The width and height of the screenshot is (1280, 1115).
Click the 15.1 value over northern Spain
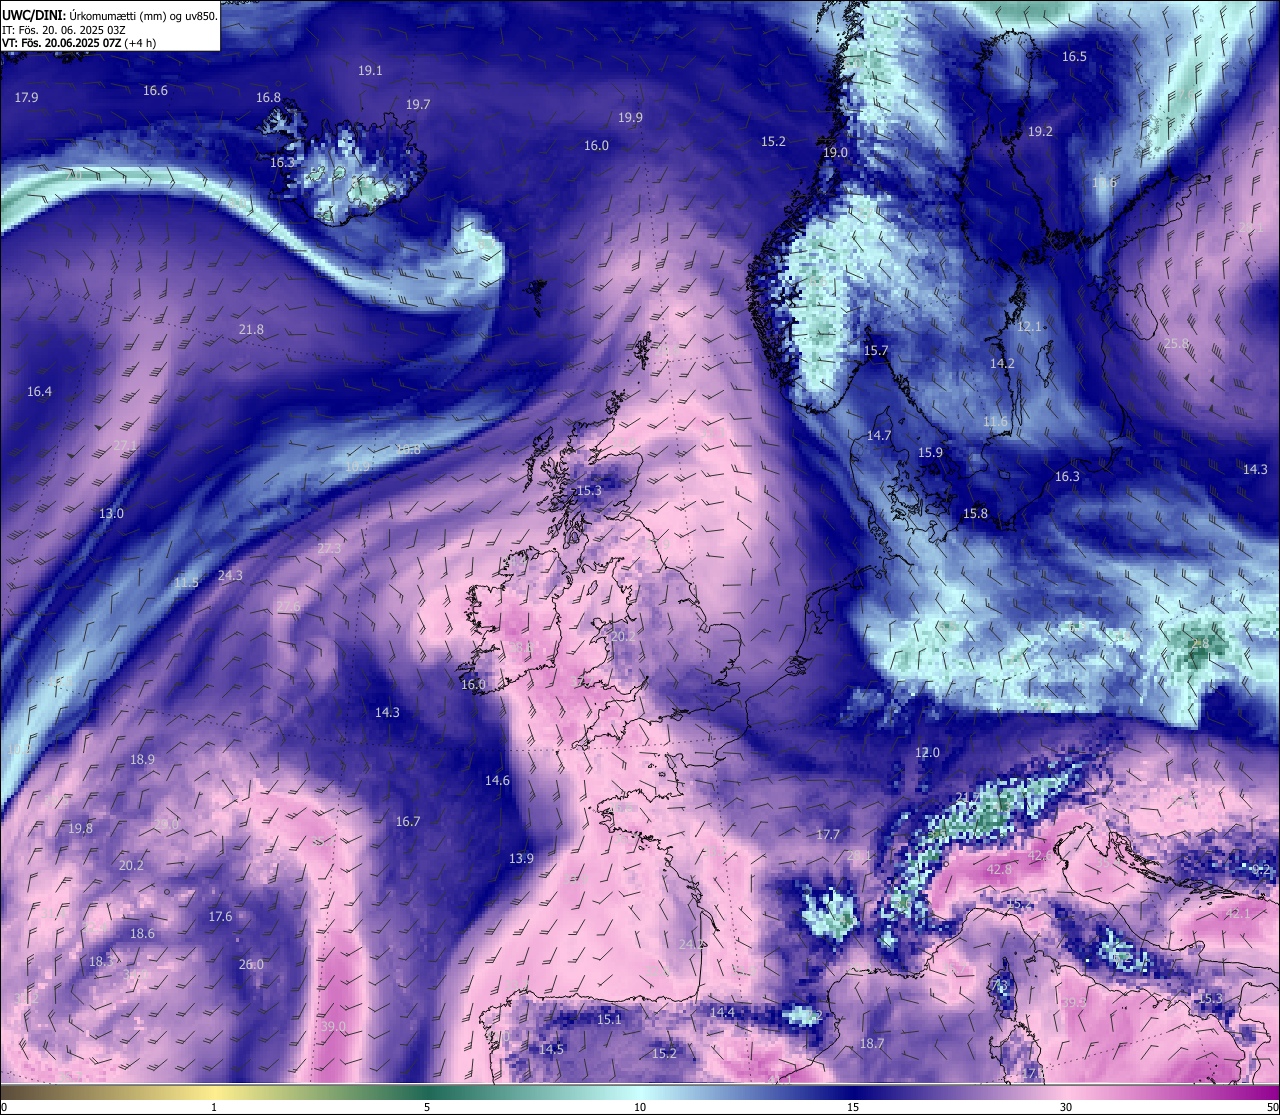[609, 1019]
